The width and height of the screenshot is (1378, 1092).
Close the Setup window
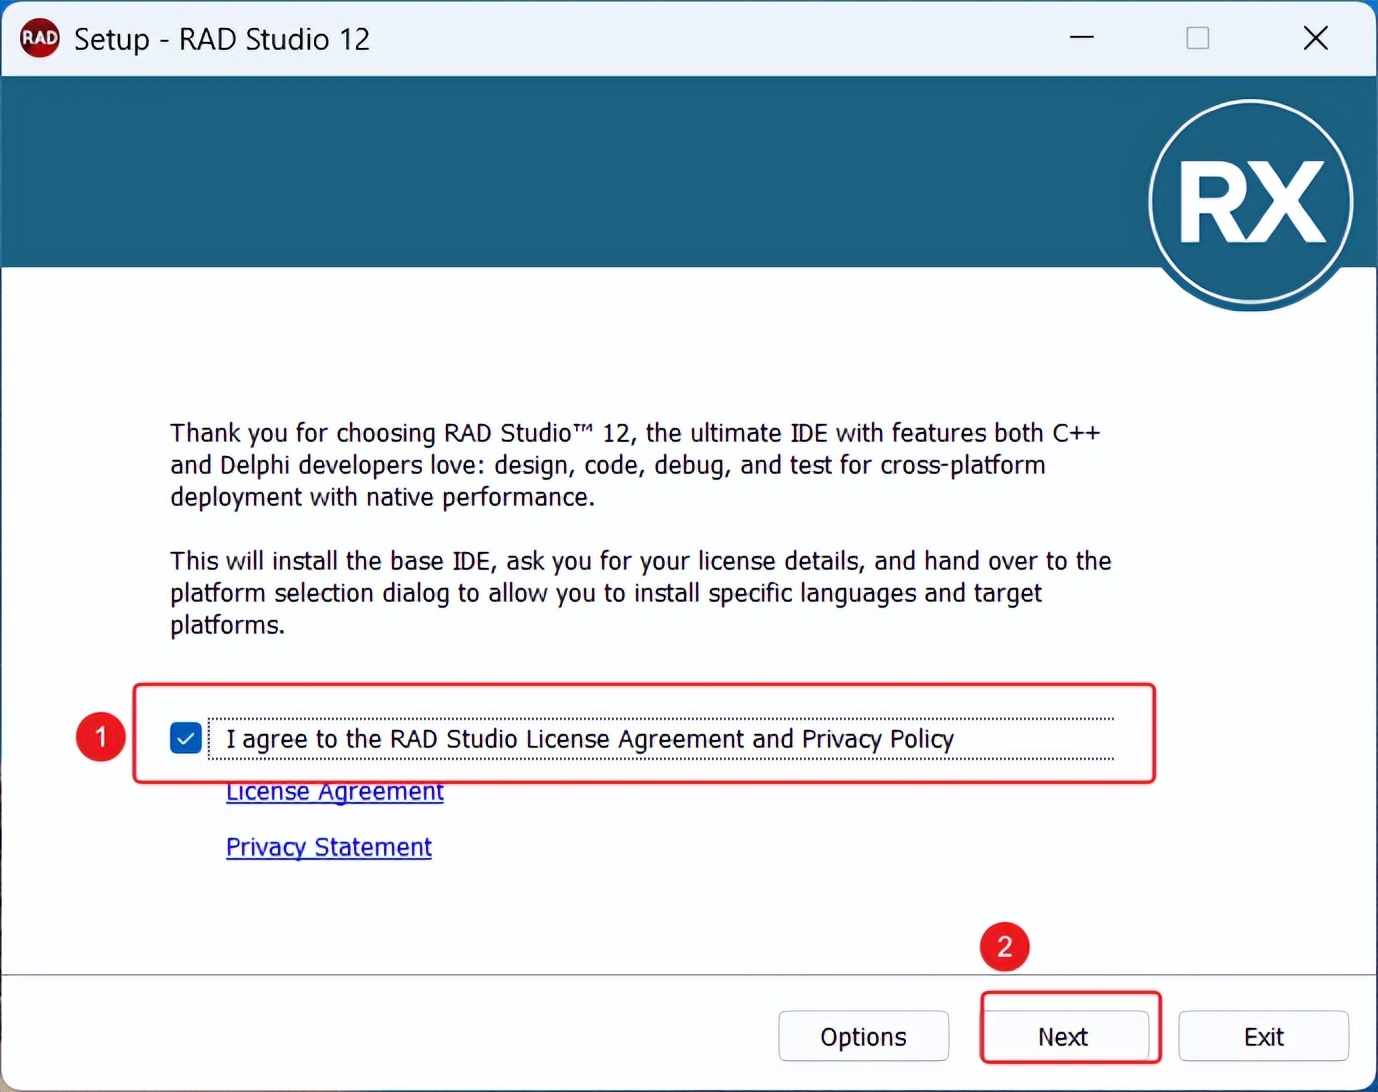[1316, 38]
